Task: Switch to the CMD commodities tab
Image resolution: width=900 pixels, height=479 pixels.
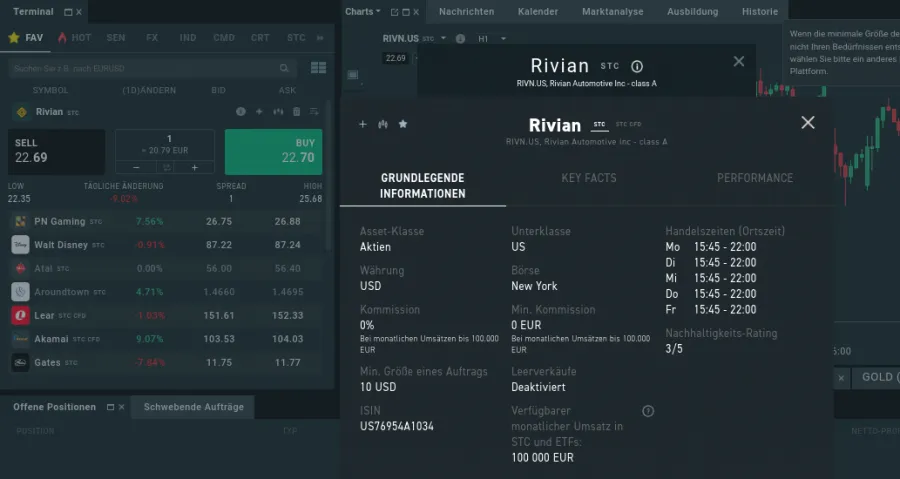Action: pos(224,38)
